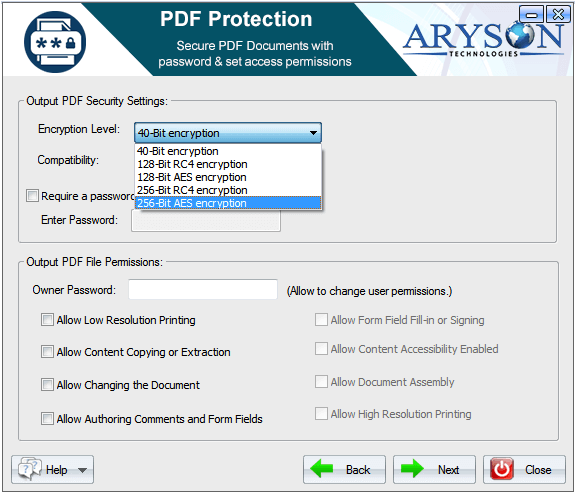Click the PDF Protection printer lock logo

55,41
